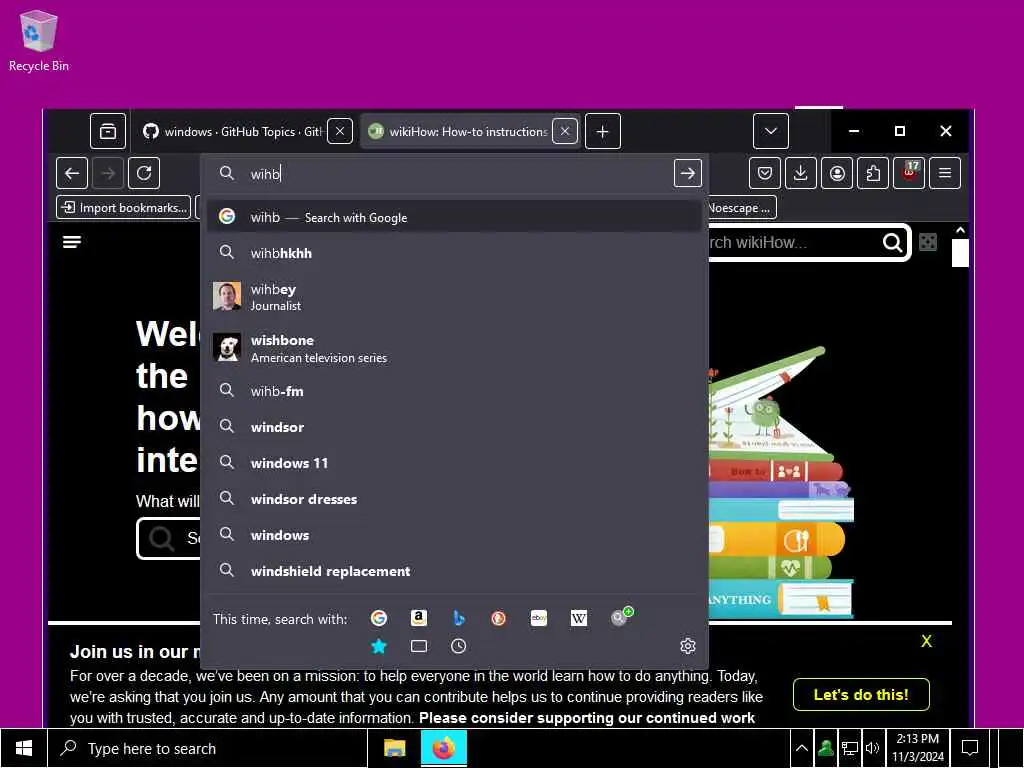
Task: Show hidden system tray icons
Action: click(802, 748)
